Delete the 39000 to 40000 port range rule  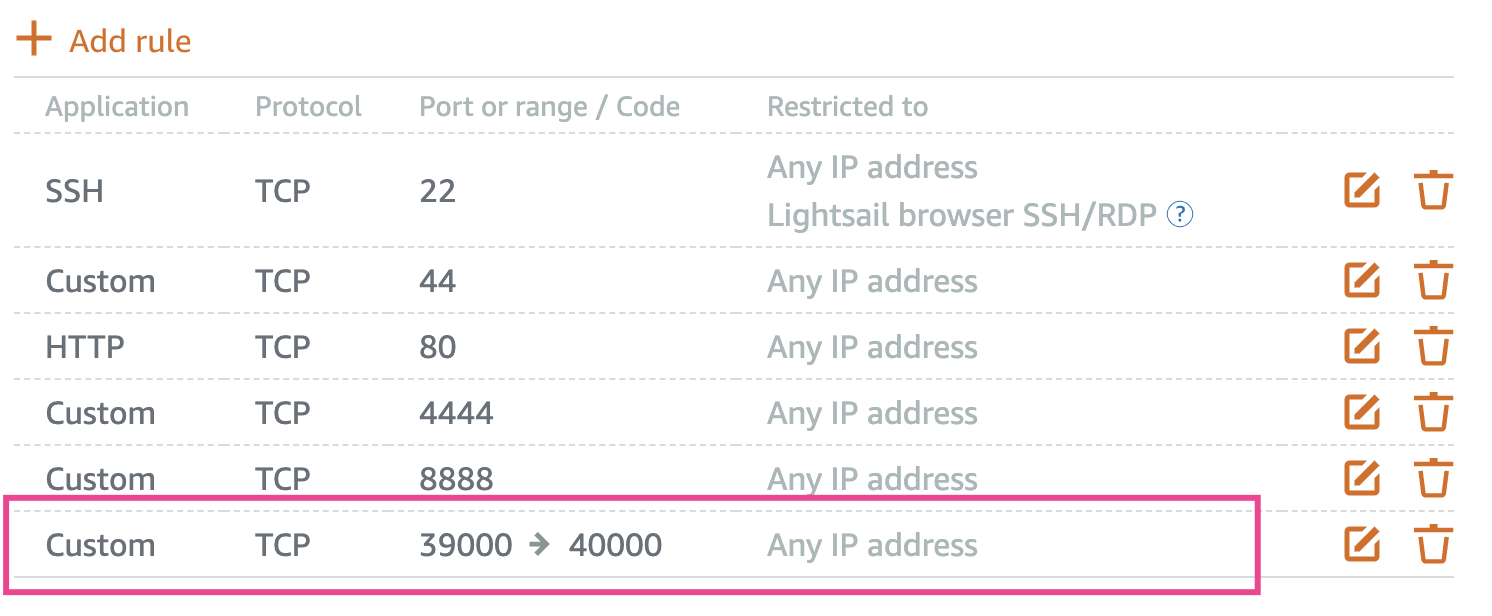[1432, 545]
